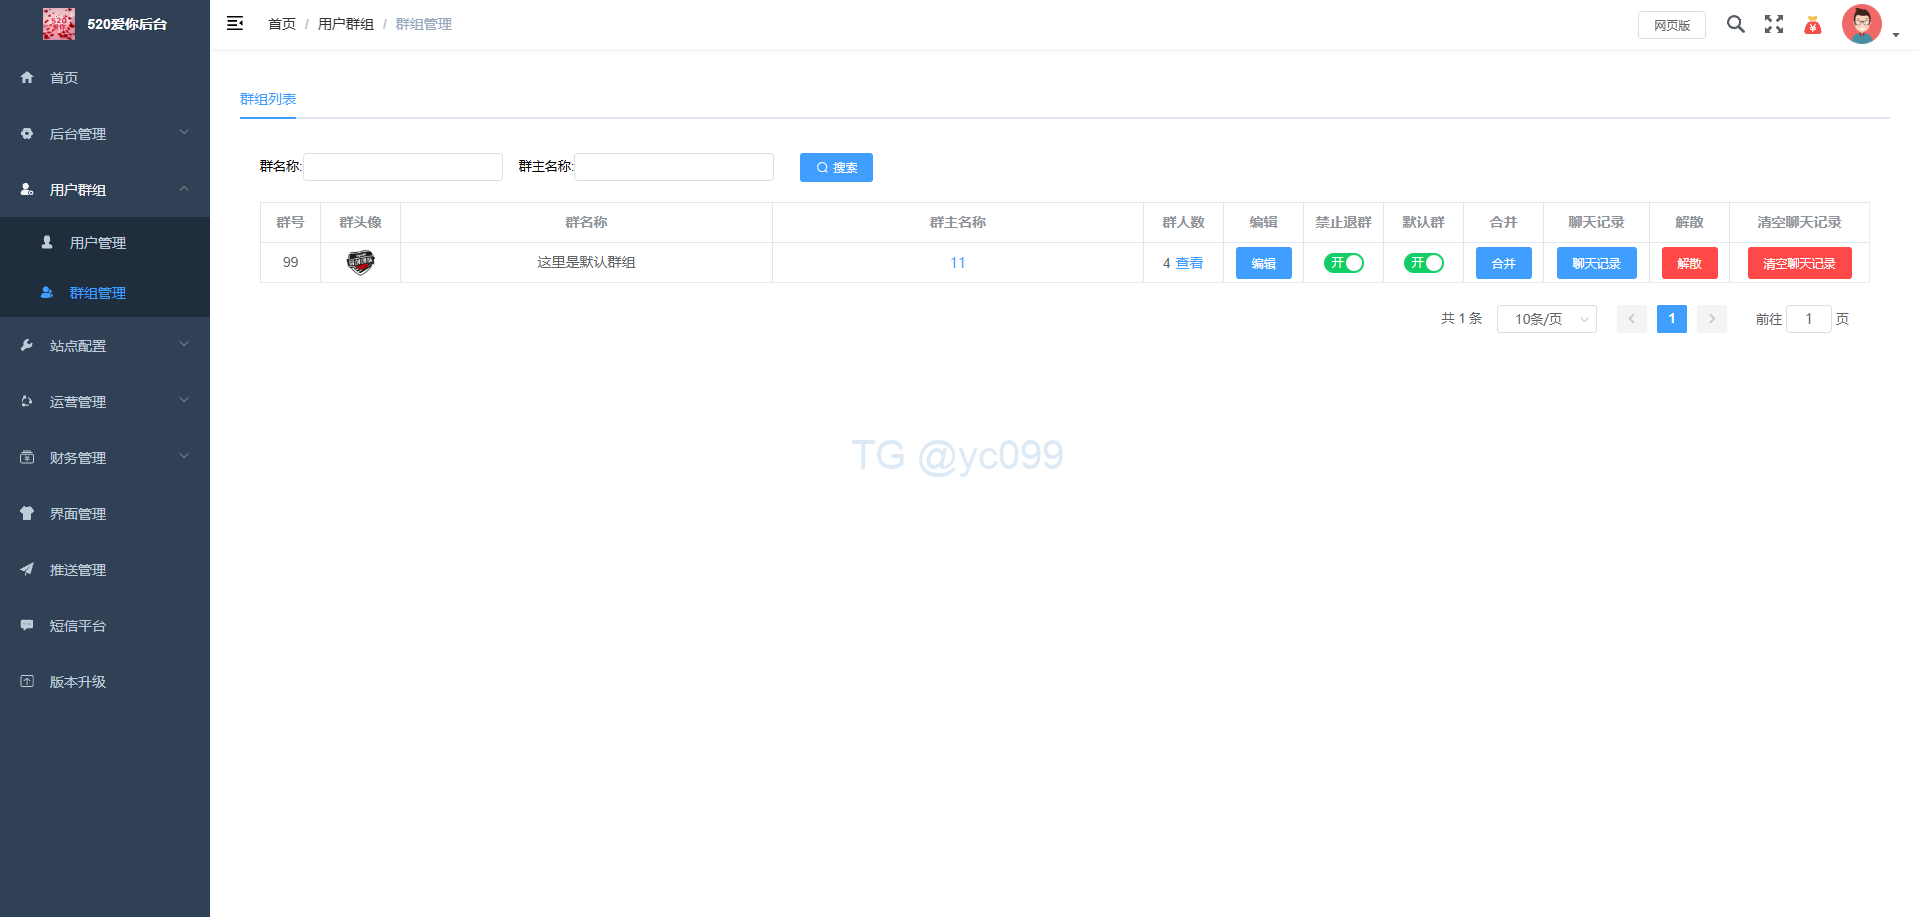Go to 首页 in the sidebar
Image resolution: width=1919 pixels, height=917 pixels.
(x=64, y=78)
